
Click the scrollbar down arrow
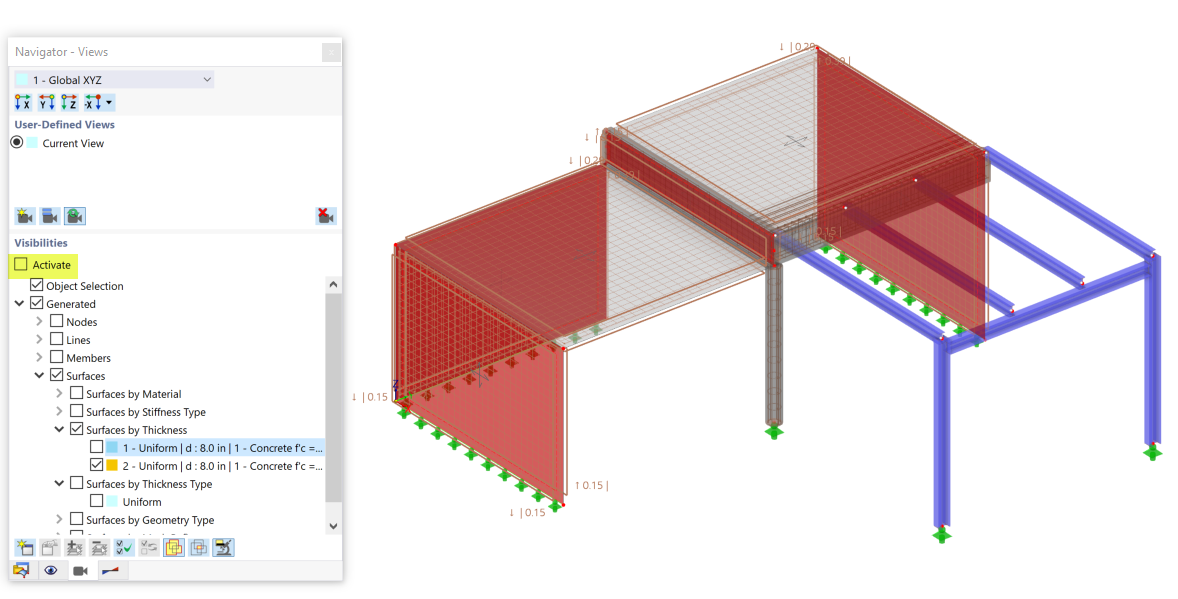tap(333, 524)
